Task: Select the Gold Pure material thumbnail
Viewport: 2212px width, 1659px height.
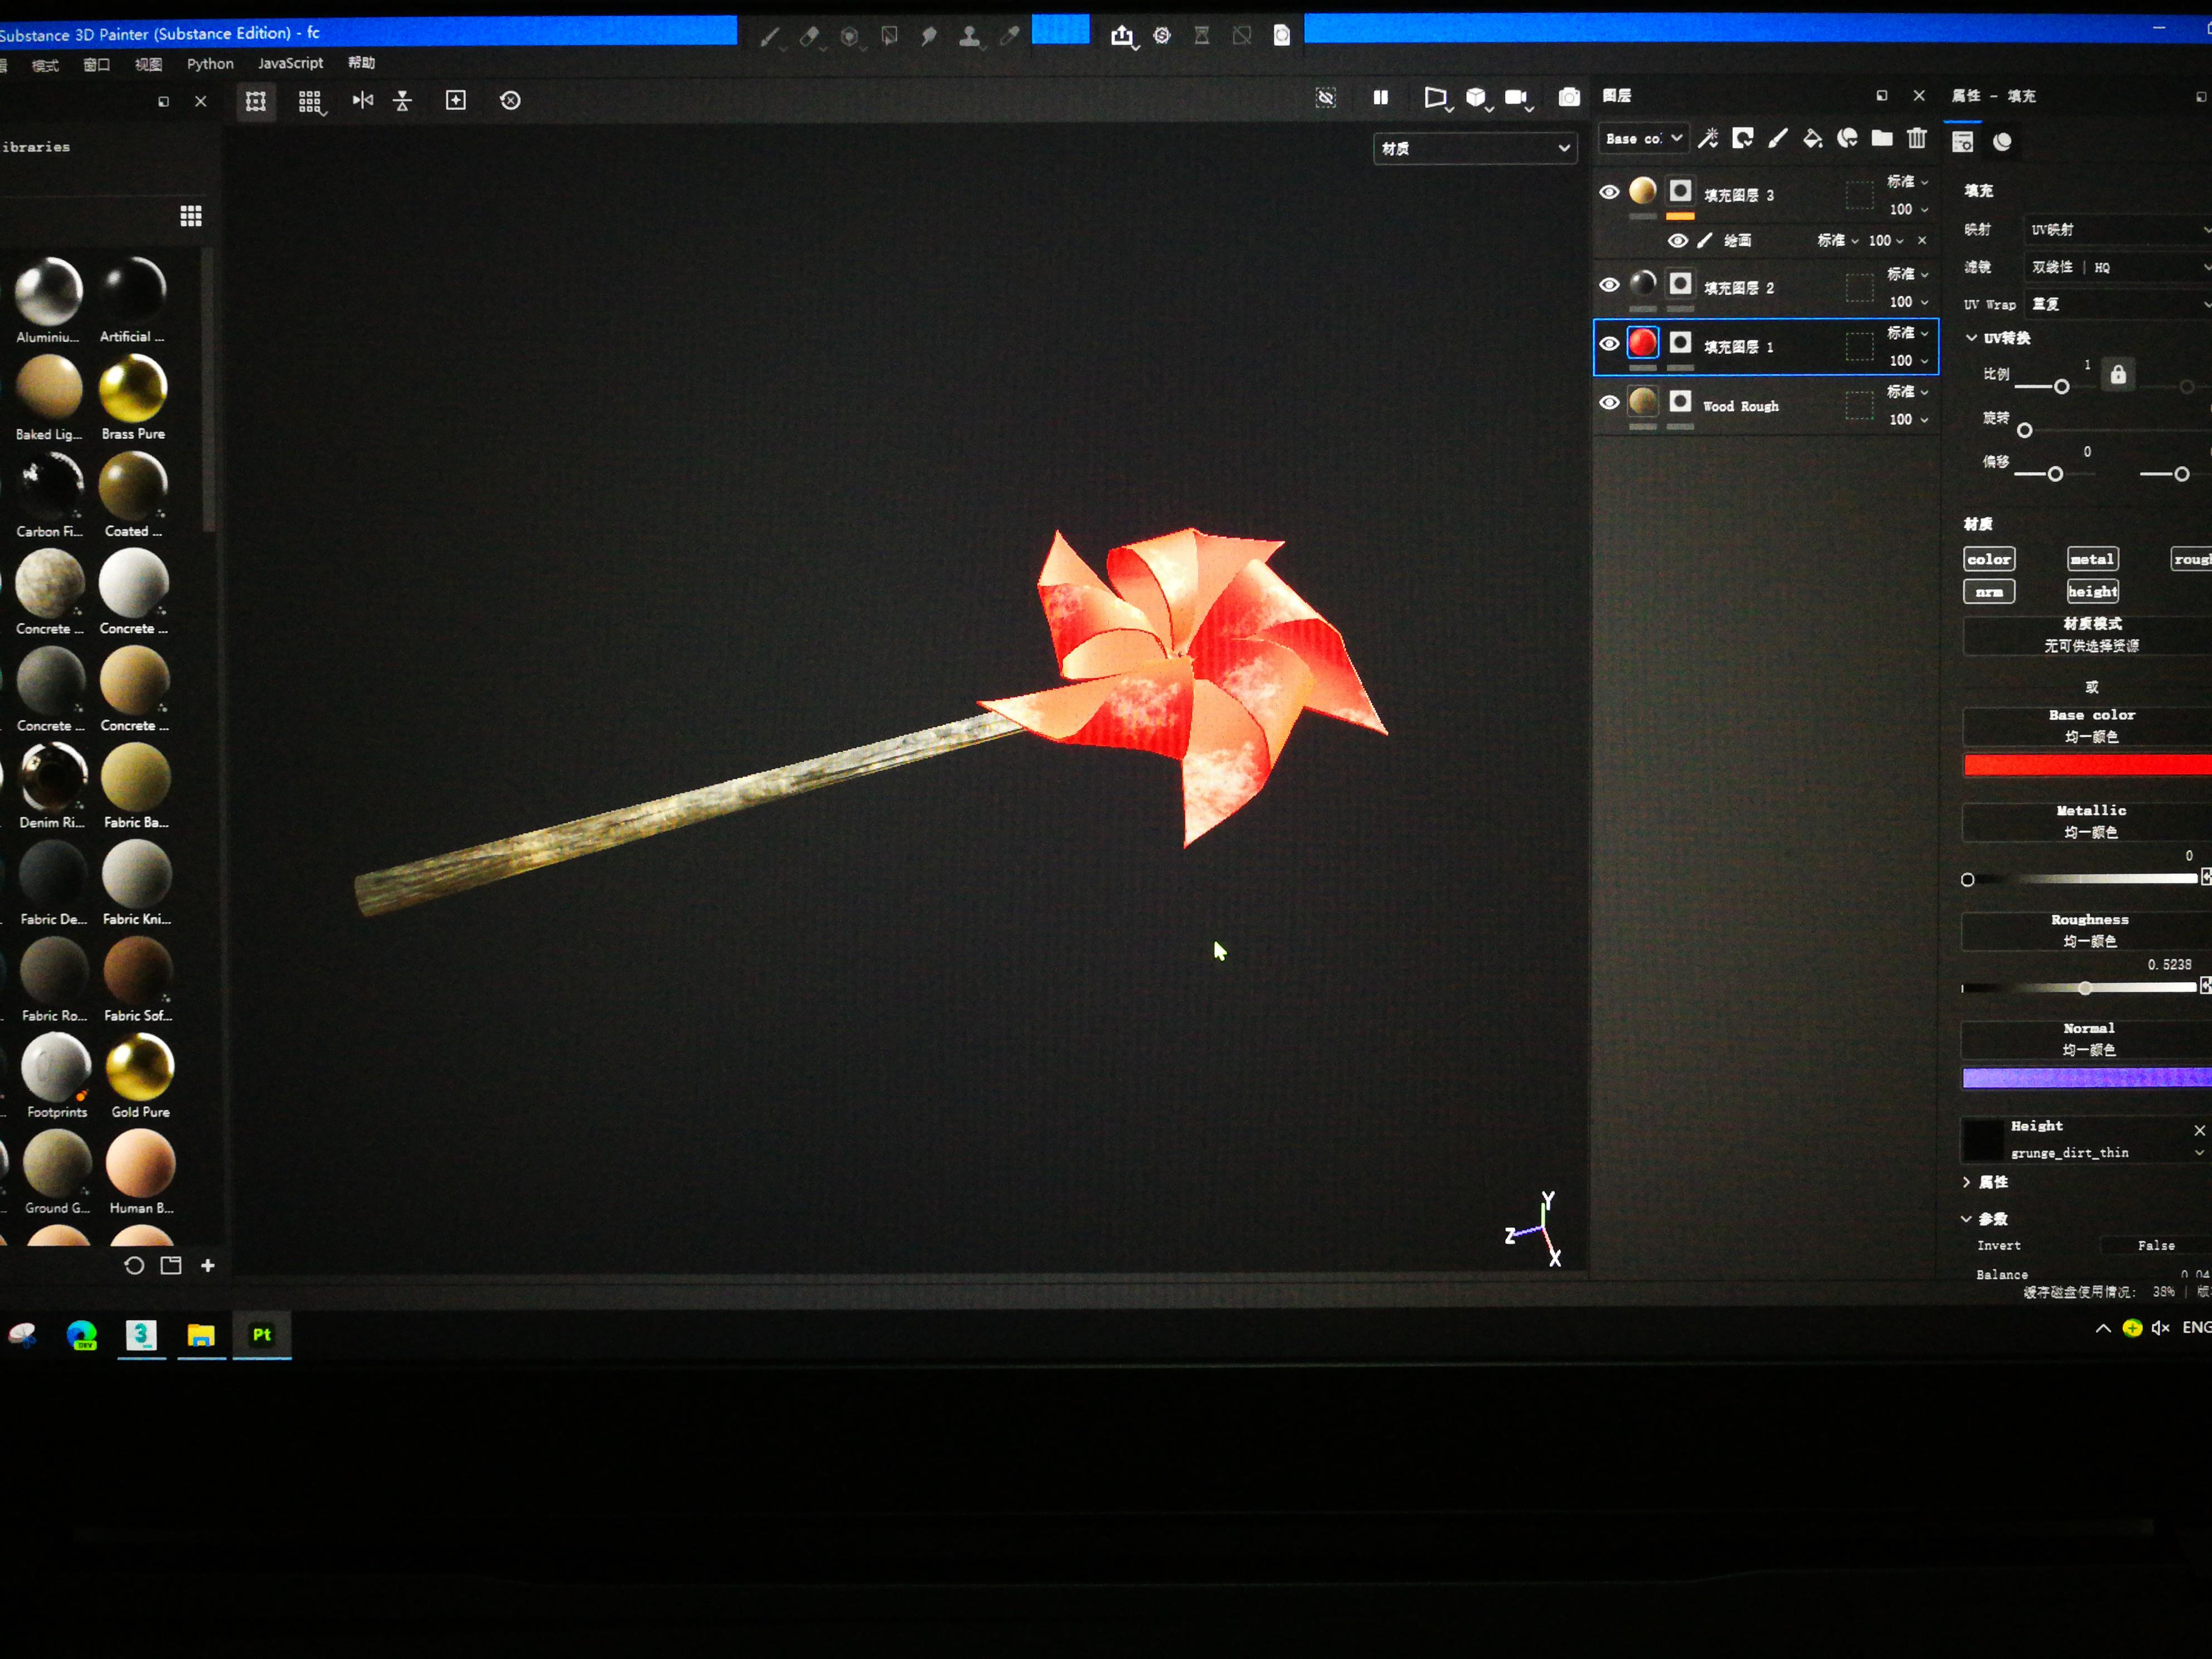Action: point(140,1068)
